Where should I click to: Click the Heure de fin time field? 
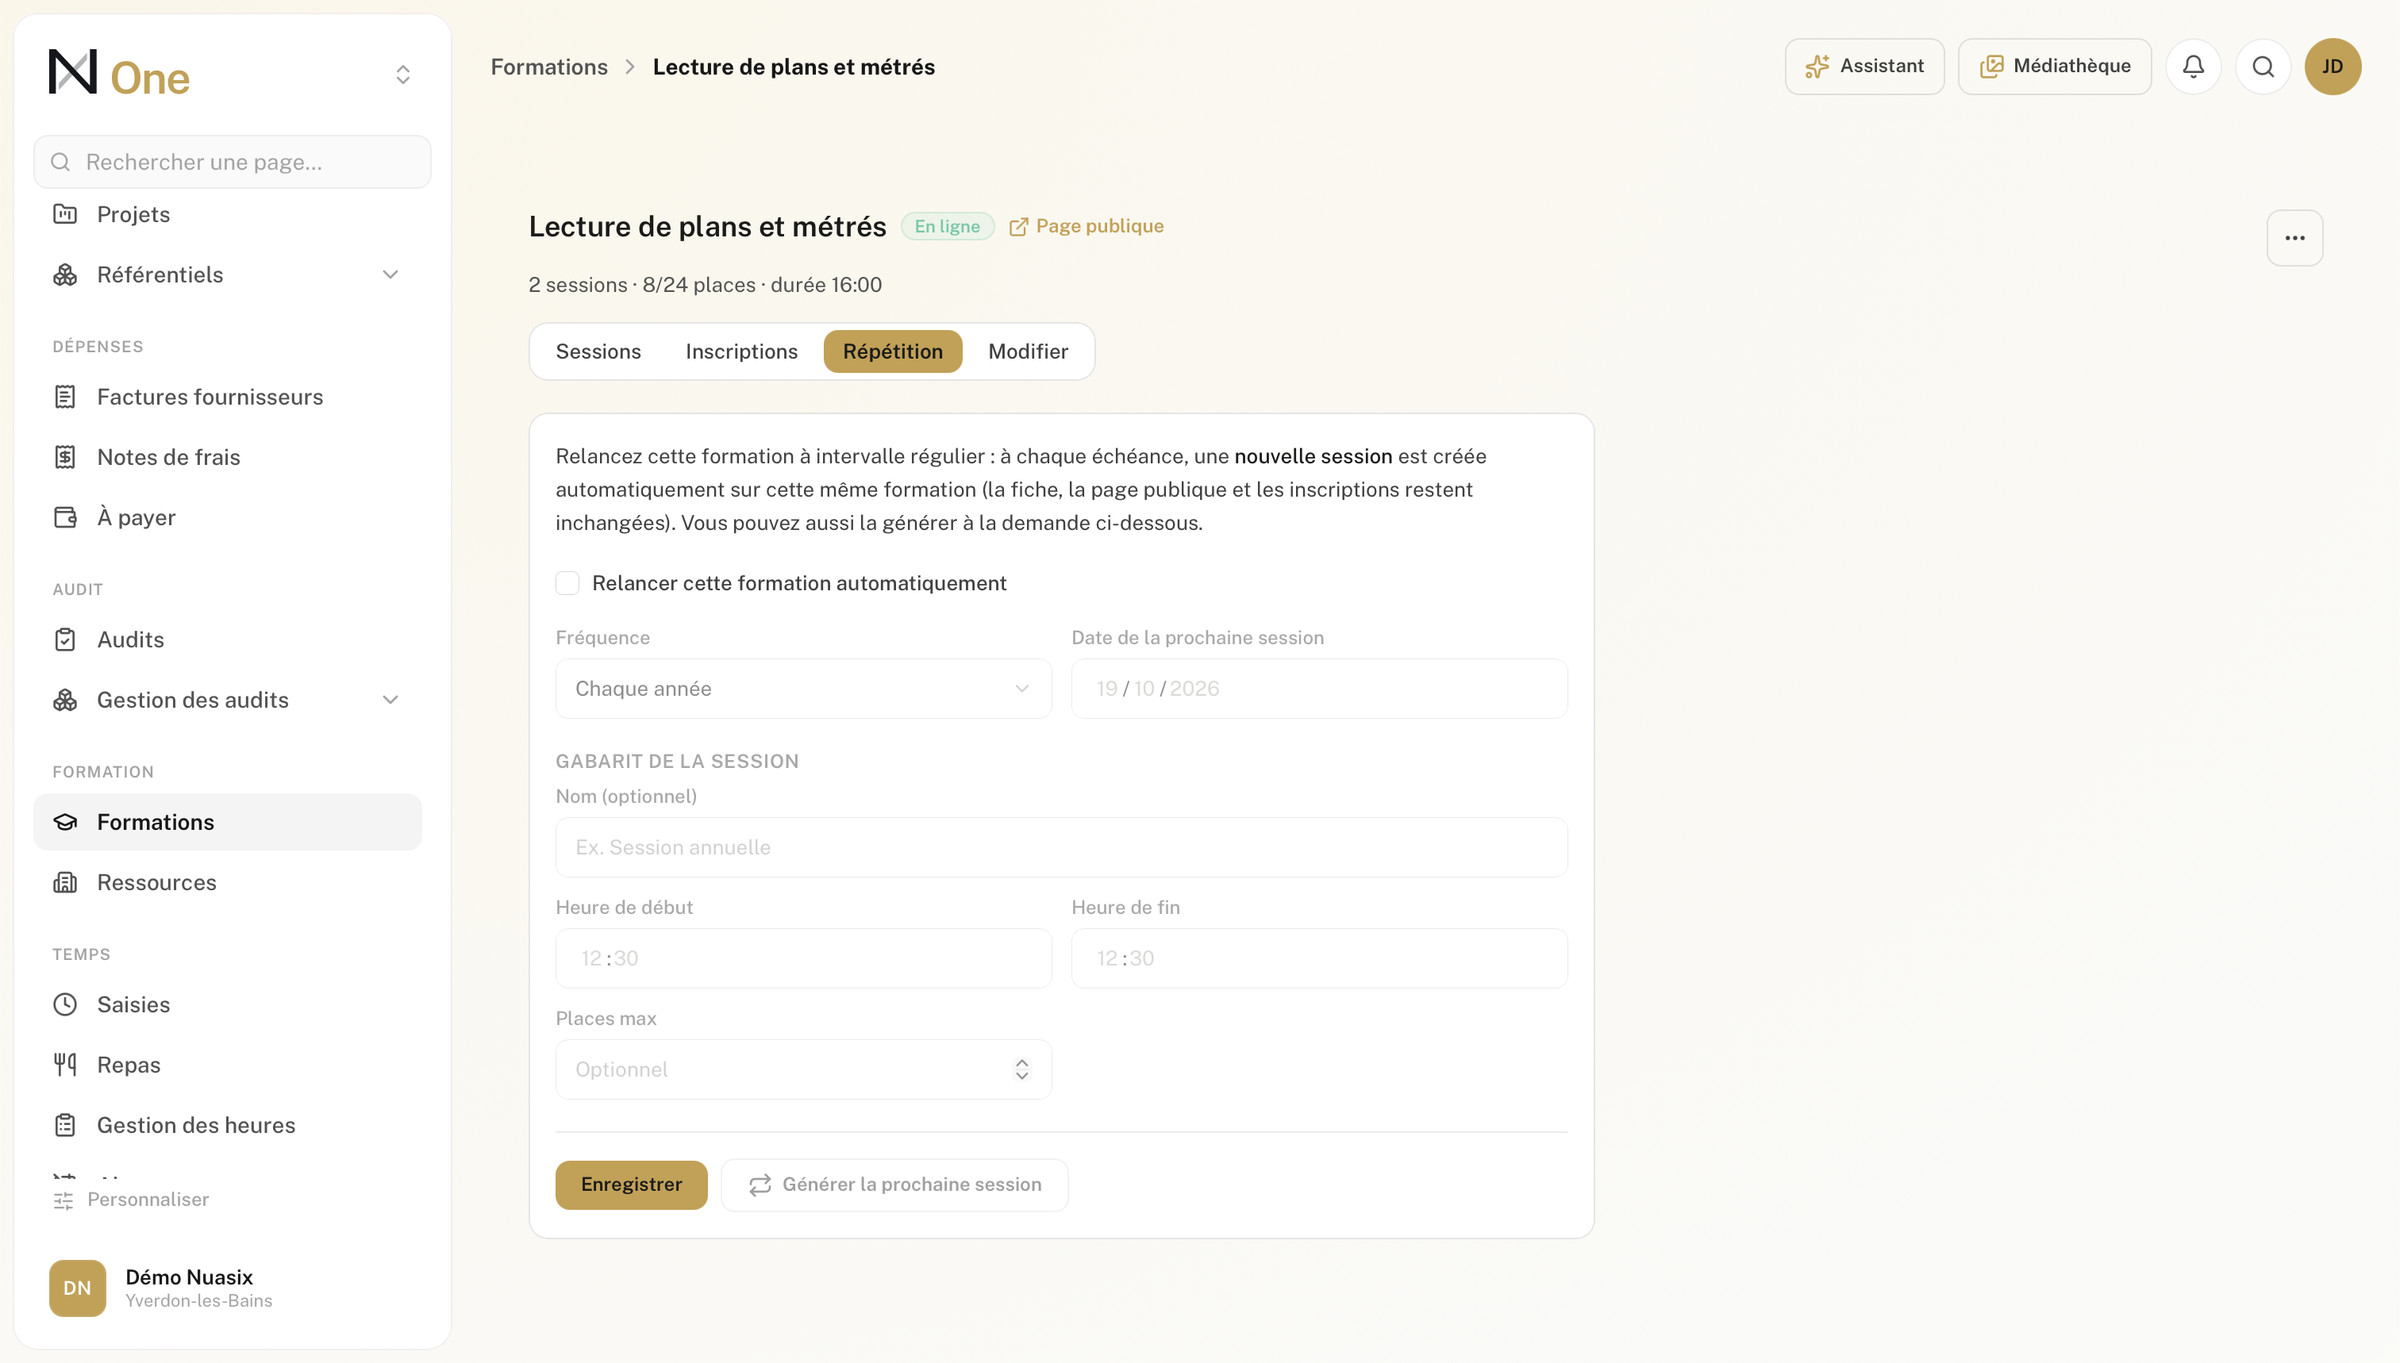click(1319, 958)
